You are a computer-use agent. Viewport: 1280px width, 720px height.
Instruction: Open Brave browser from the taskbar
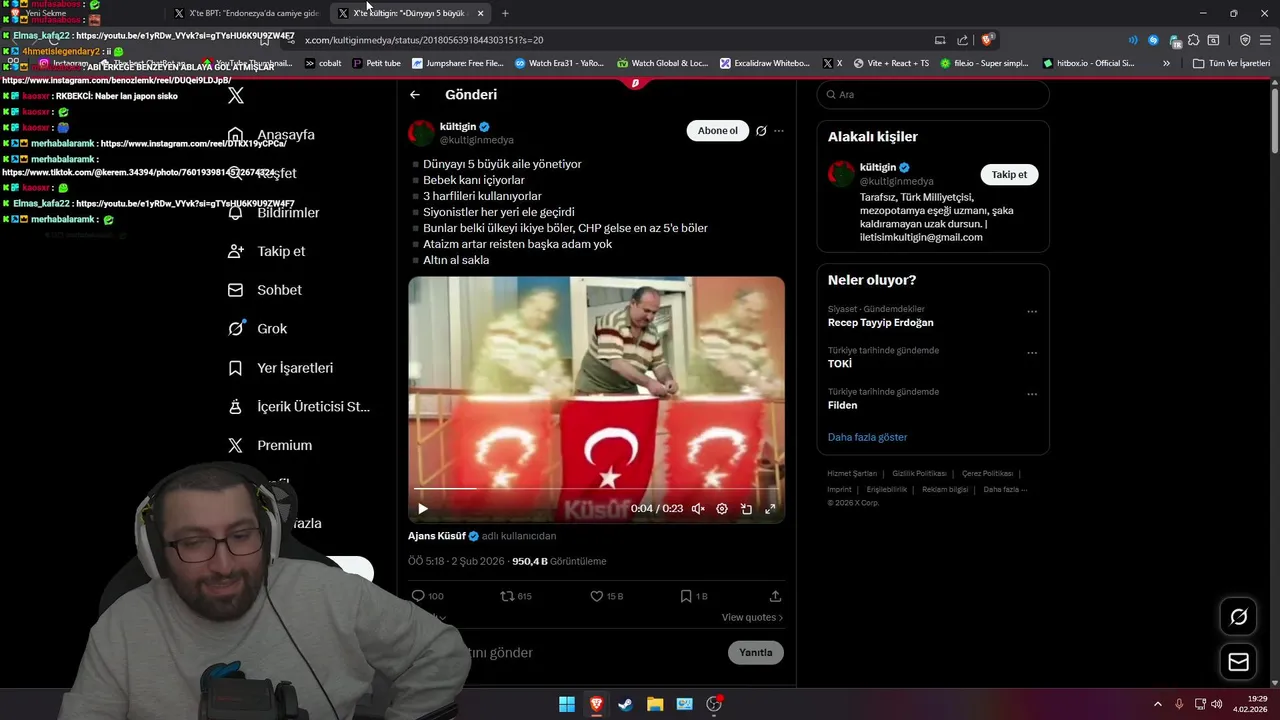point(596,704)
